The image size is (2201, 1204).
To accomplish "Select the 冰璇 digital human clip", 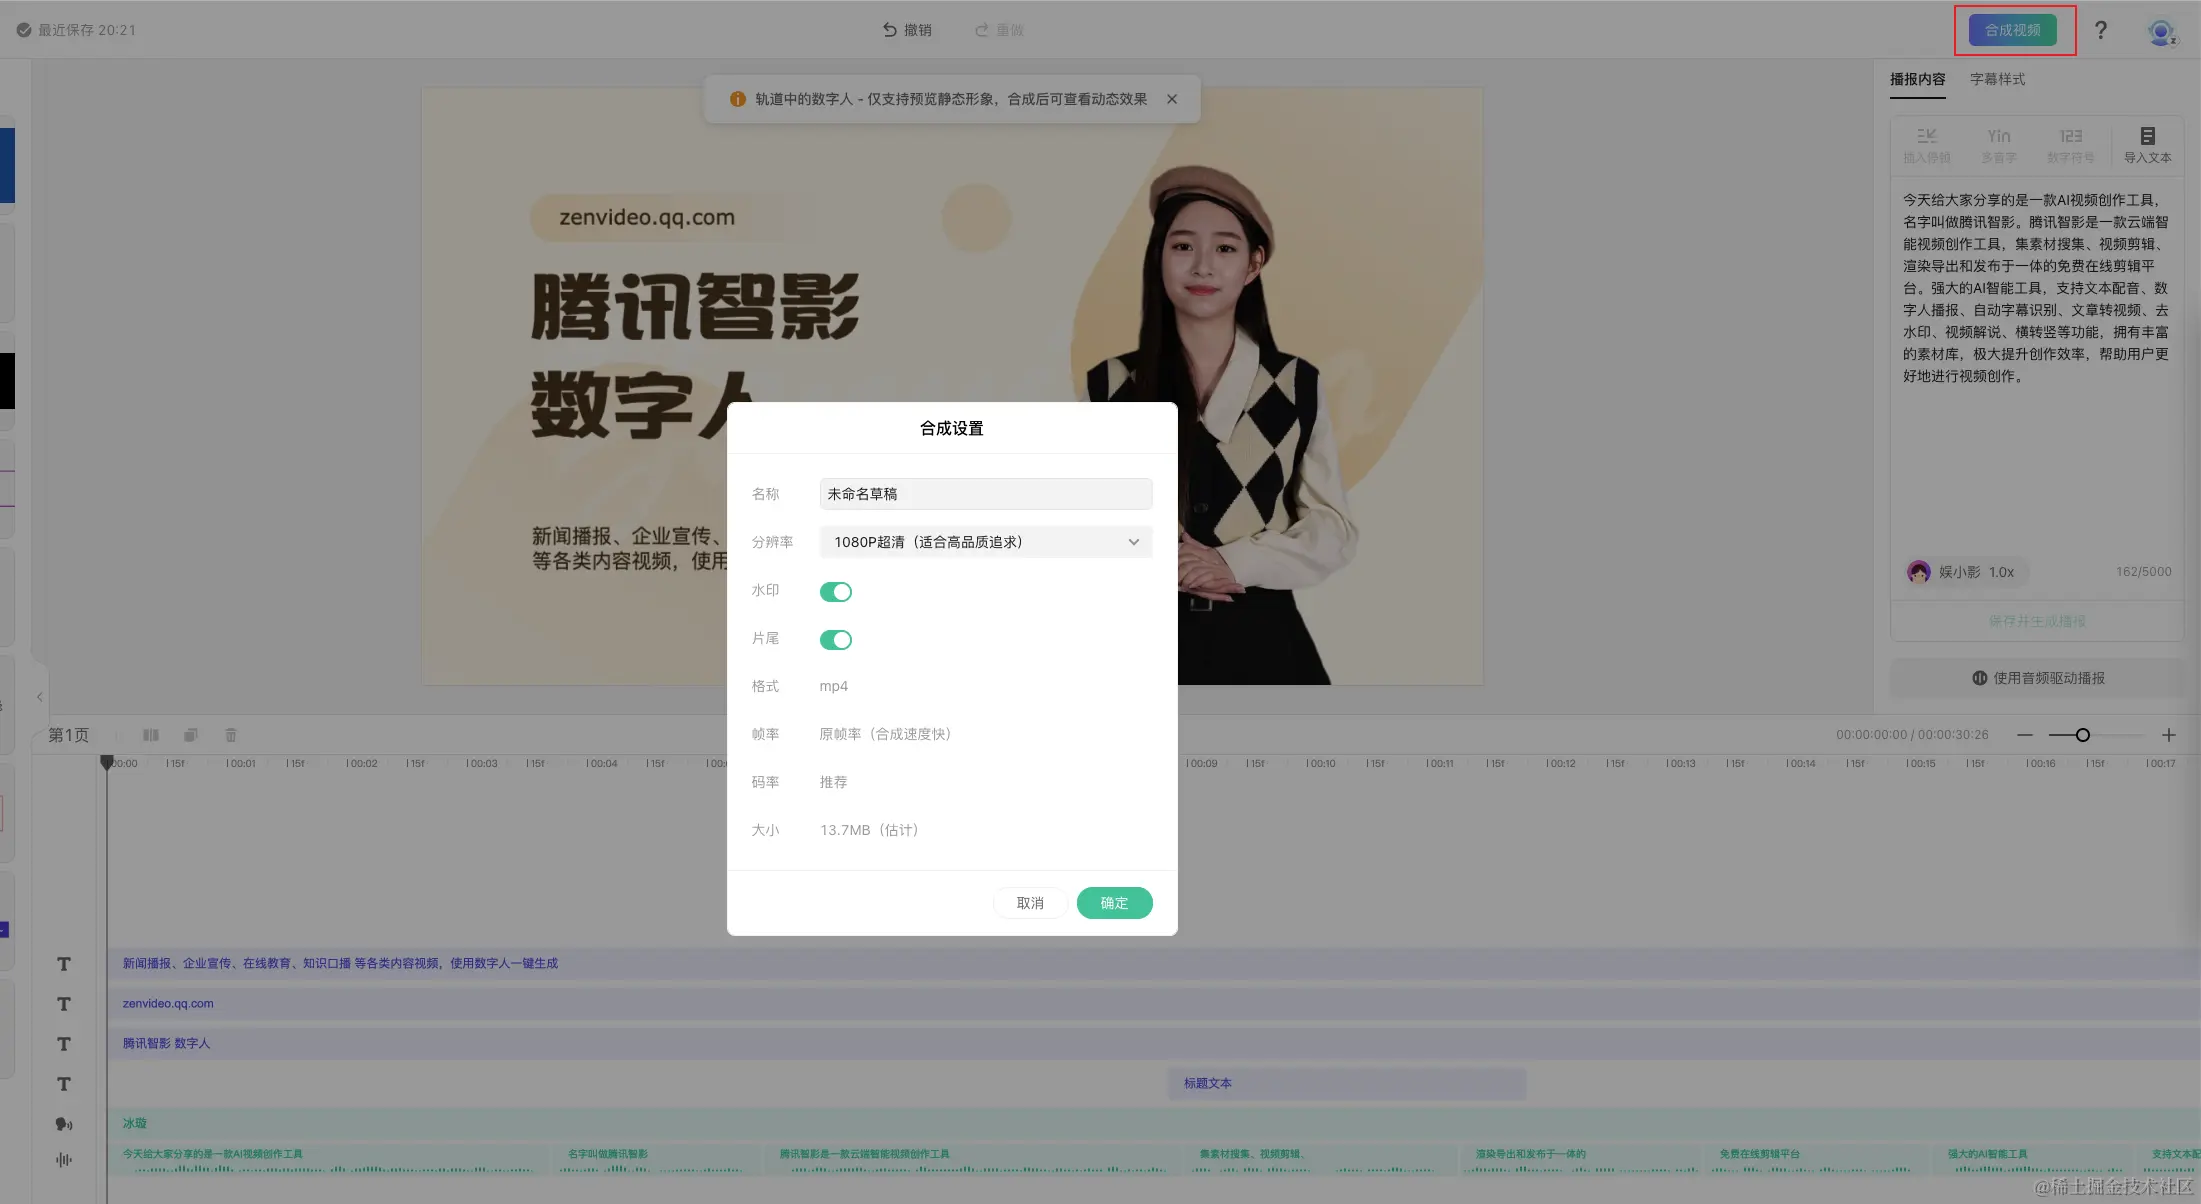I will point(1154,1123).
